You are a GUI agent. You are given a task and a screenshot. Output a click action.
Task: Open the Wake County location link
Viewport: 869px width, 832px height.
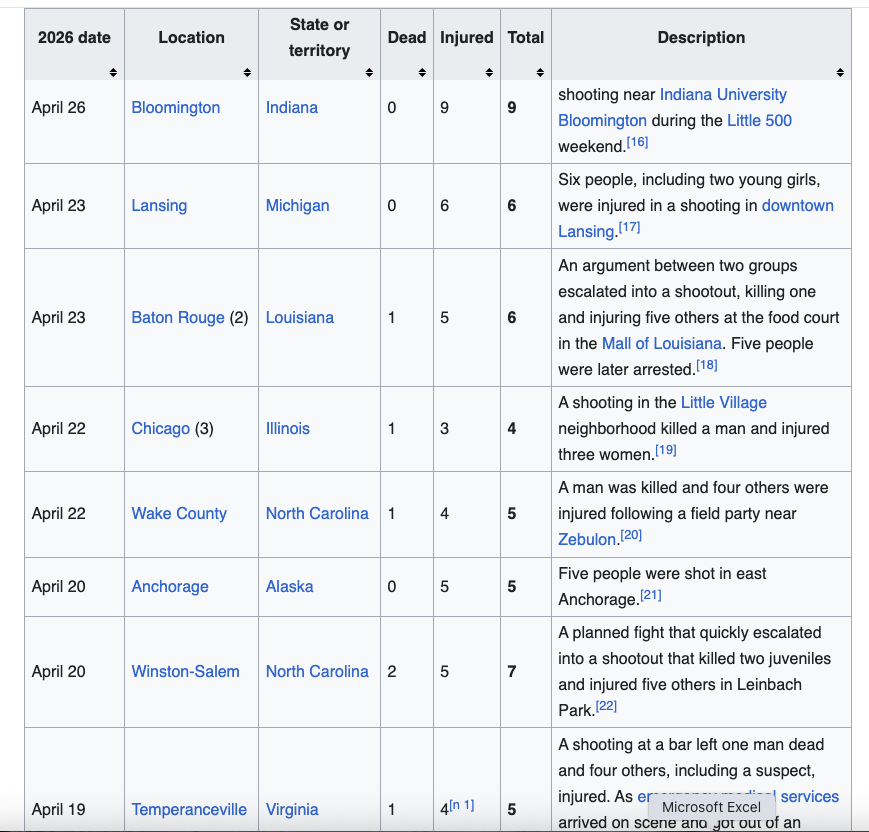tap(179, 513)
